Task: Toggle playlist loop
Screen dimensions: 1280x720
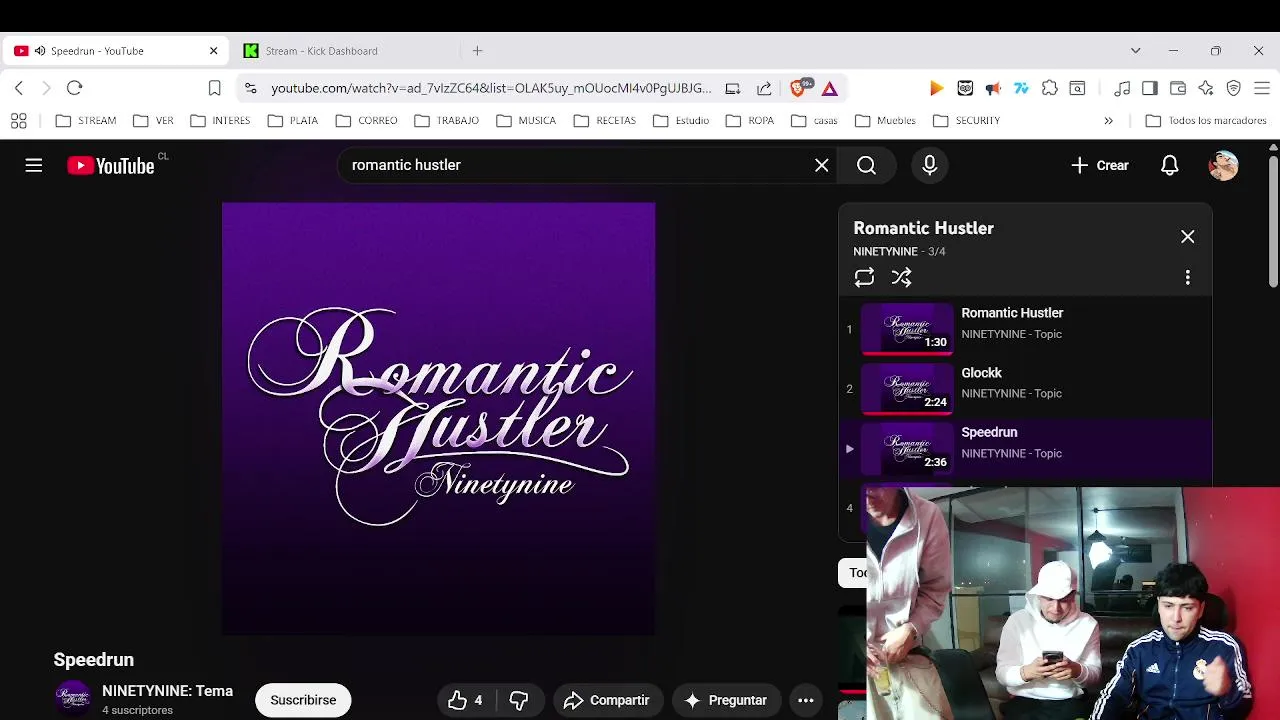Action: click(864, 277)
